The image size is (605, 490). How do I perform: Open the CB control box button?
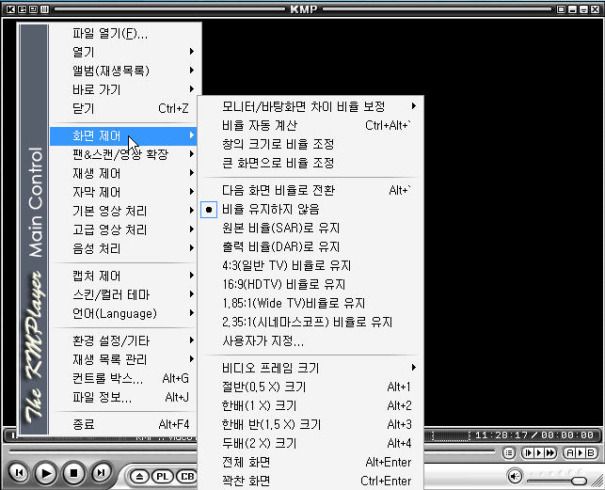click(x=188, y=477)
